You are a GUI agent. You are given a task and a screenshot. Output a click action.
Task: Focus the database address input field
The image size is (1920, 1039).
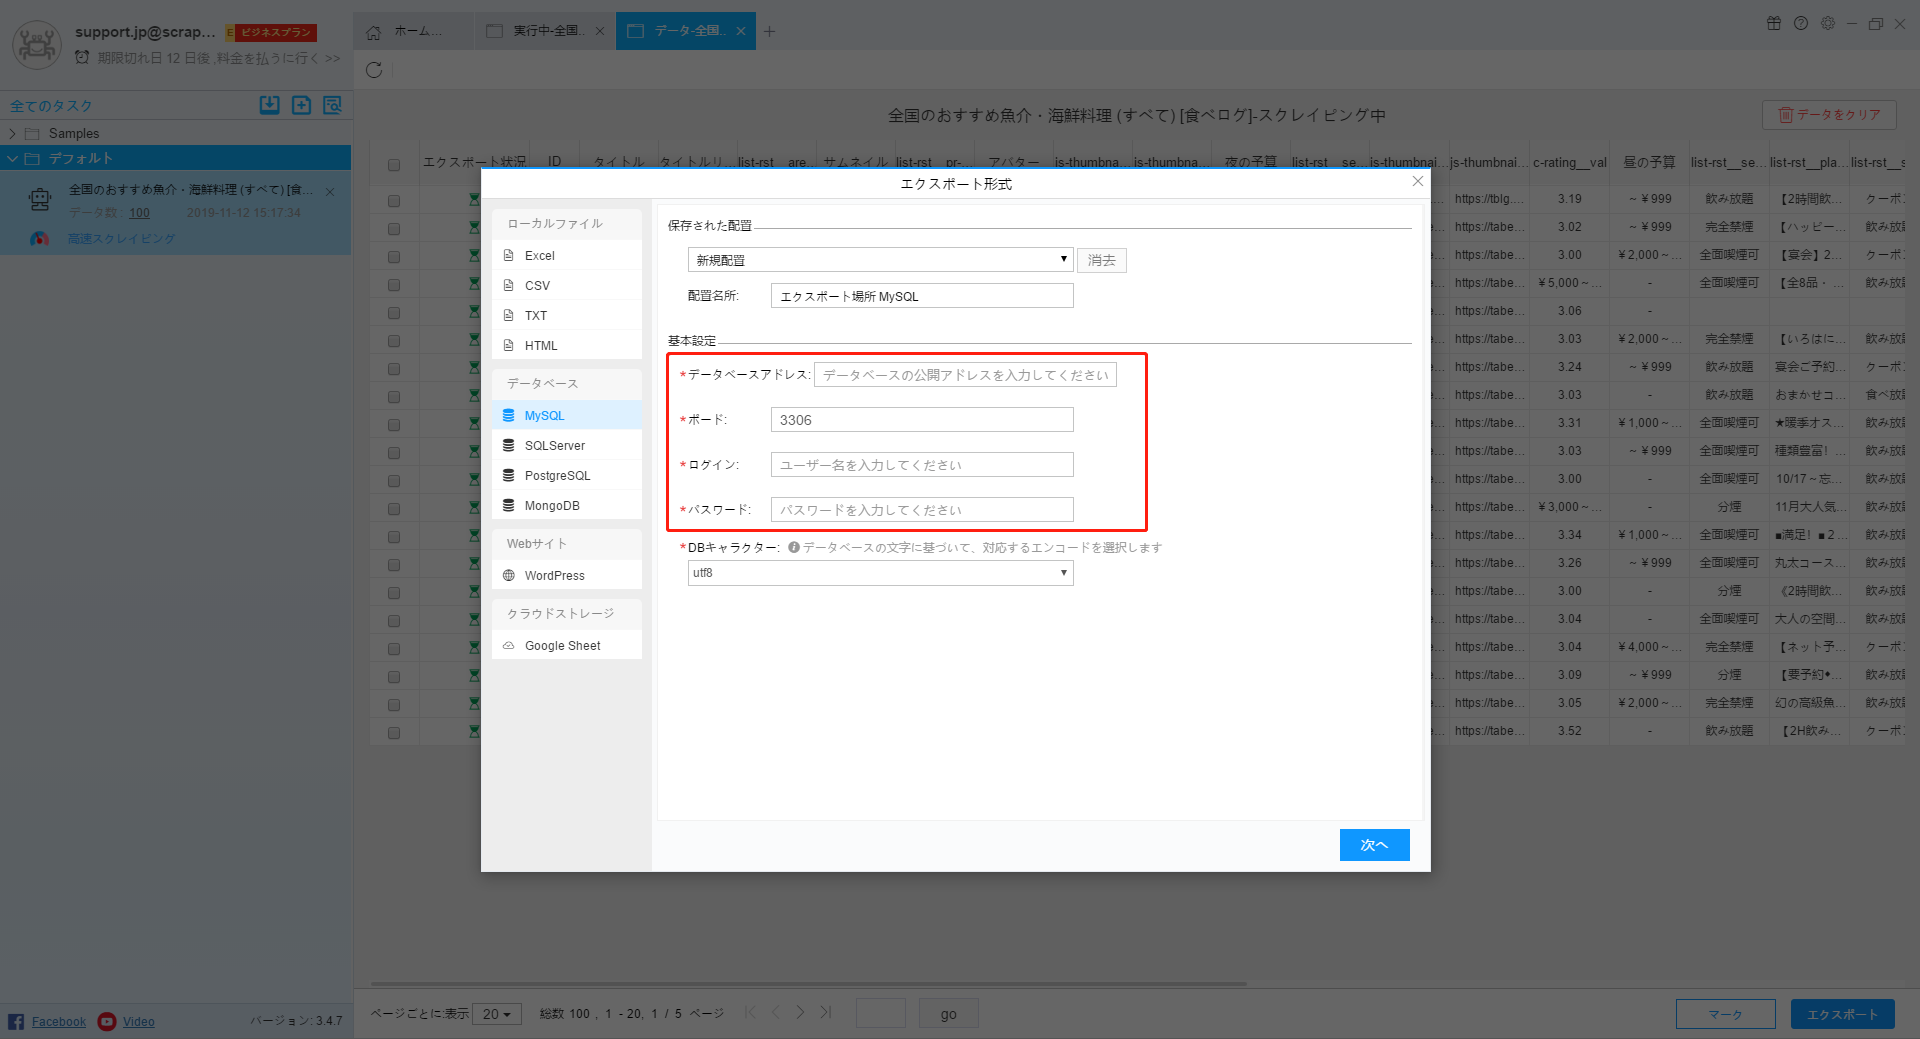(965, 375)
